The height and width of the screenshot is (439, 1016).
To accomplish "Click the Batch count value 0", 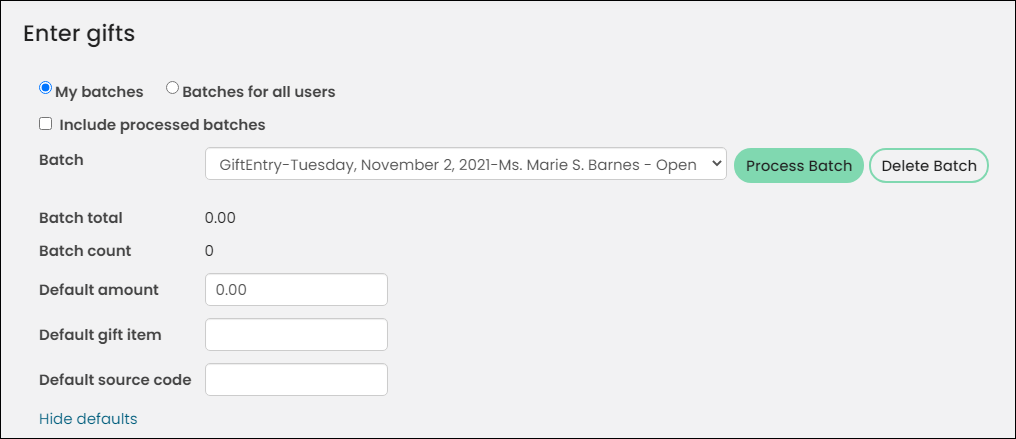I will [209, 251].
